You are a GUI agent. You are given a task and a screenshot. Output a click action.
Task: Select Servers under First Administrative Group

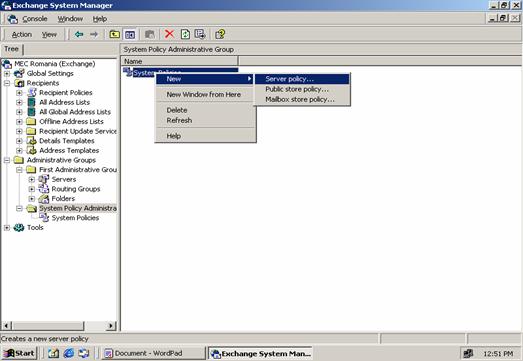(64, 179)
